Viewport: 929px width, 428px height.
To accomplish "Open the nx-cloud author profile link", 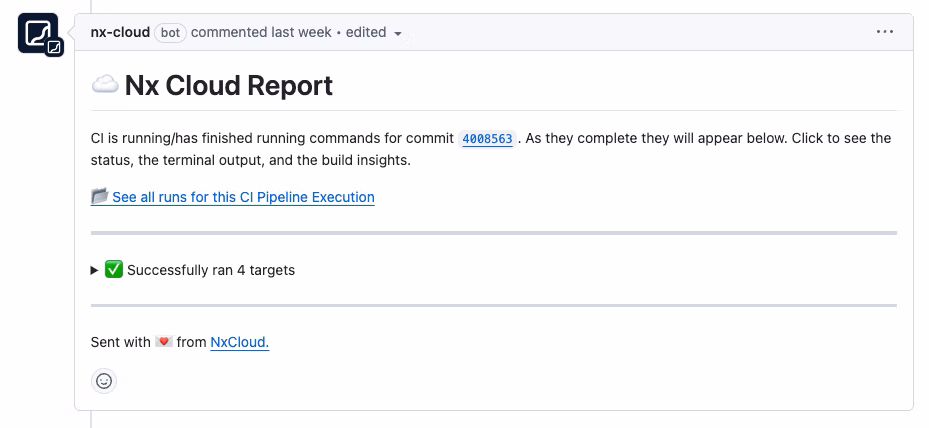I will tap(120, 32).
